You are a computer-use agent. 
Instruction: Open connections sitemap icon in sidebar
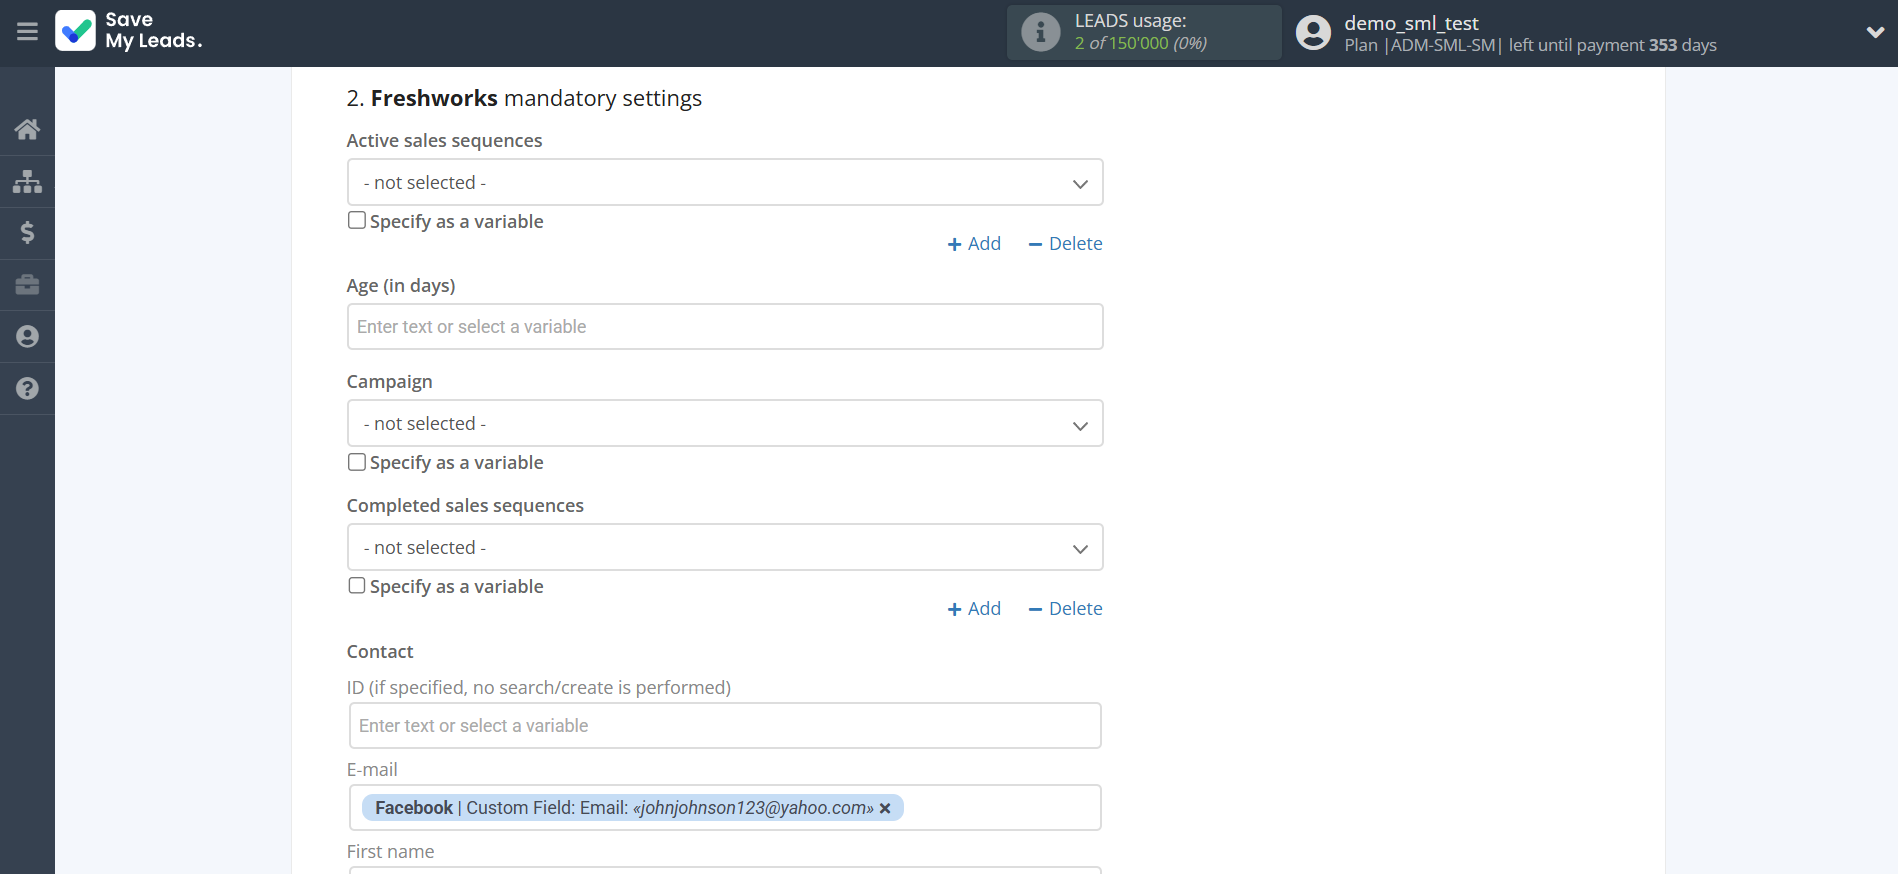click(27, 181)
